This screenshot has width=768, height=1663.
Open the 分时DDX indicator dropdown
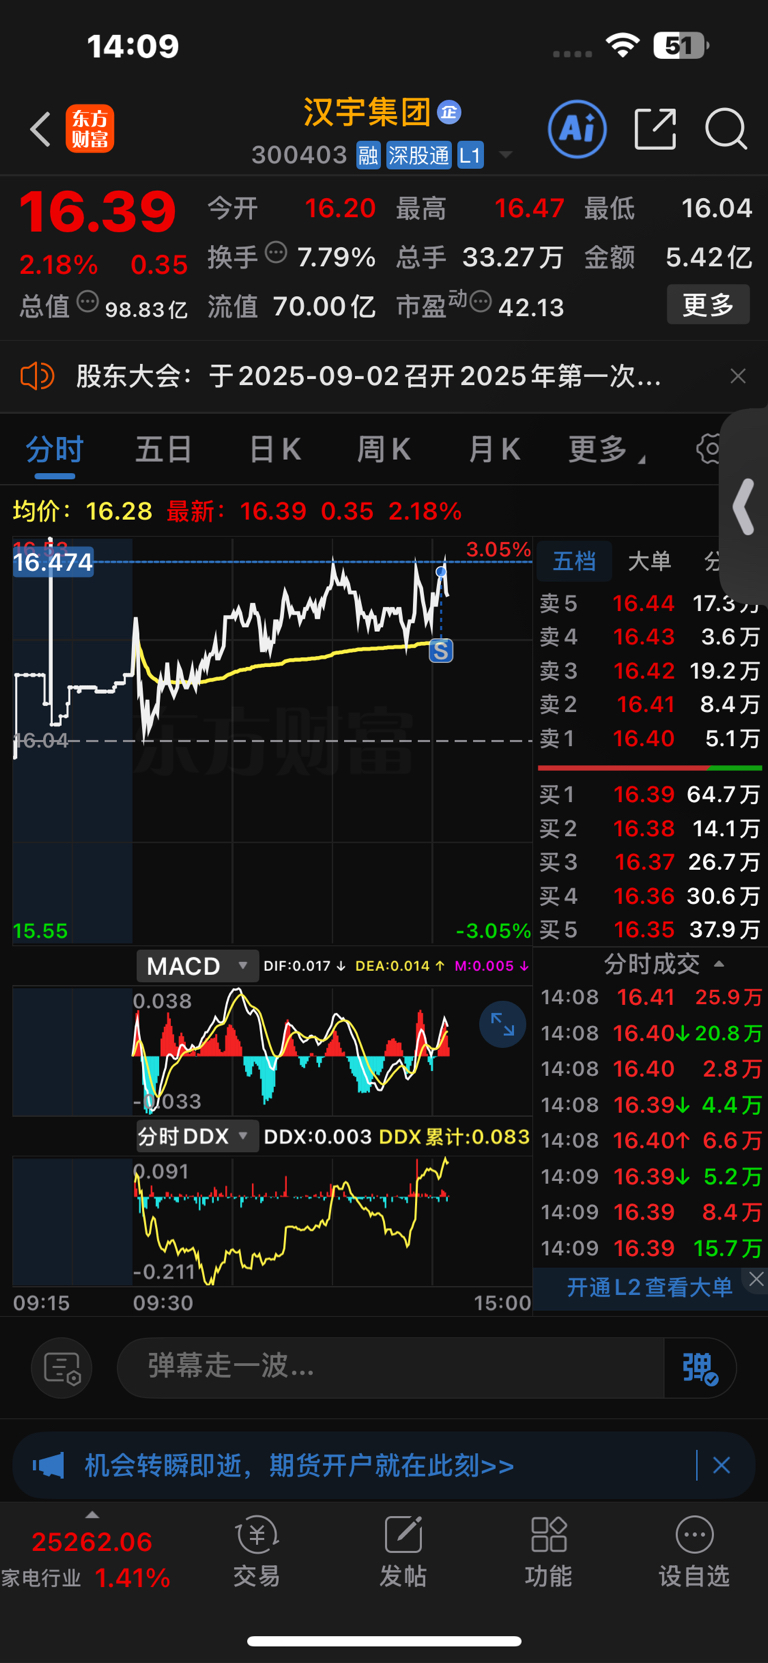(197, 1136)
